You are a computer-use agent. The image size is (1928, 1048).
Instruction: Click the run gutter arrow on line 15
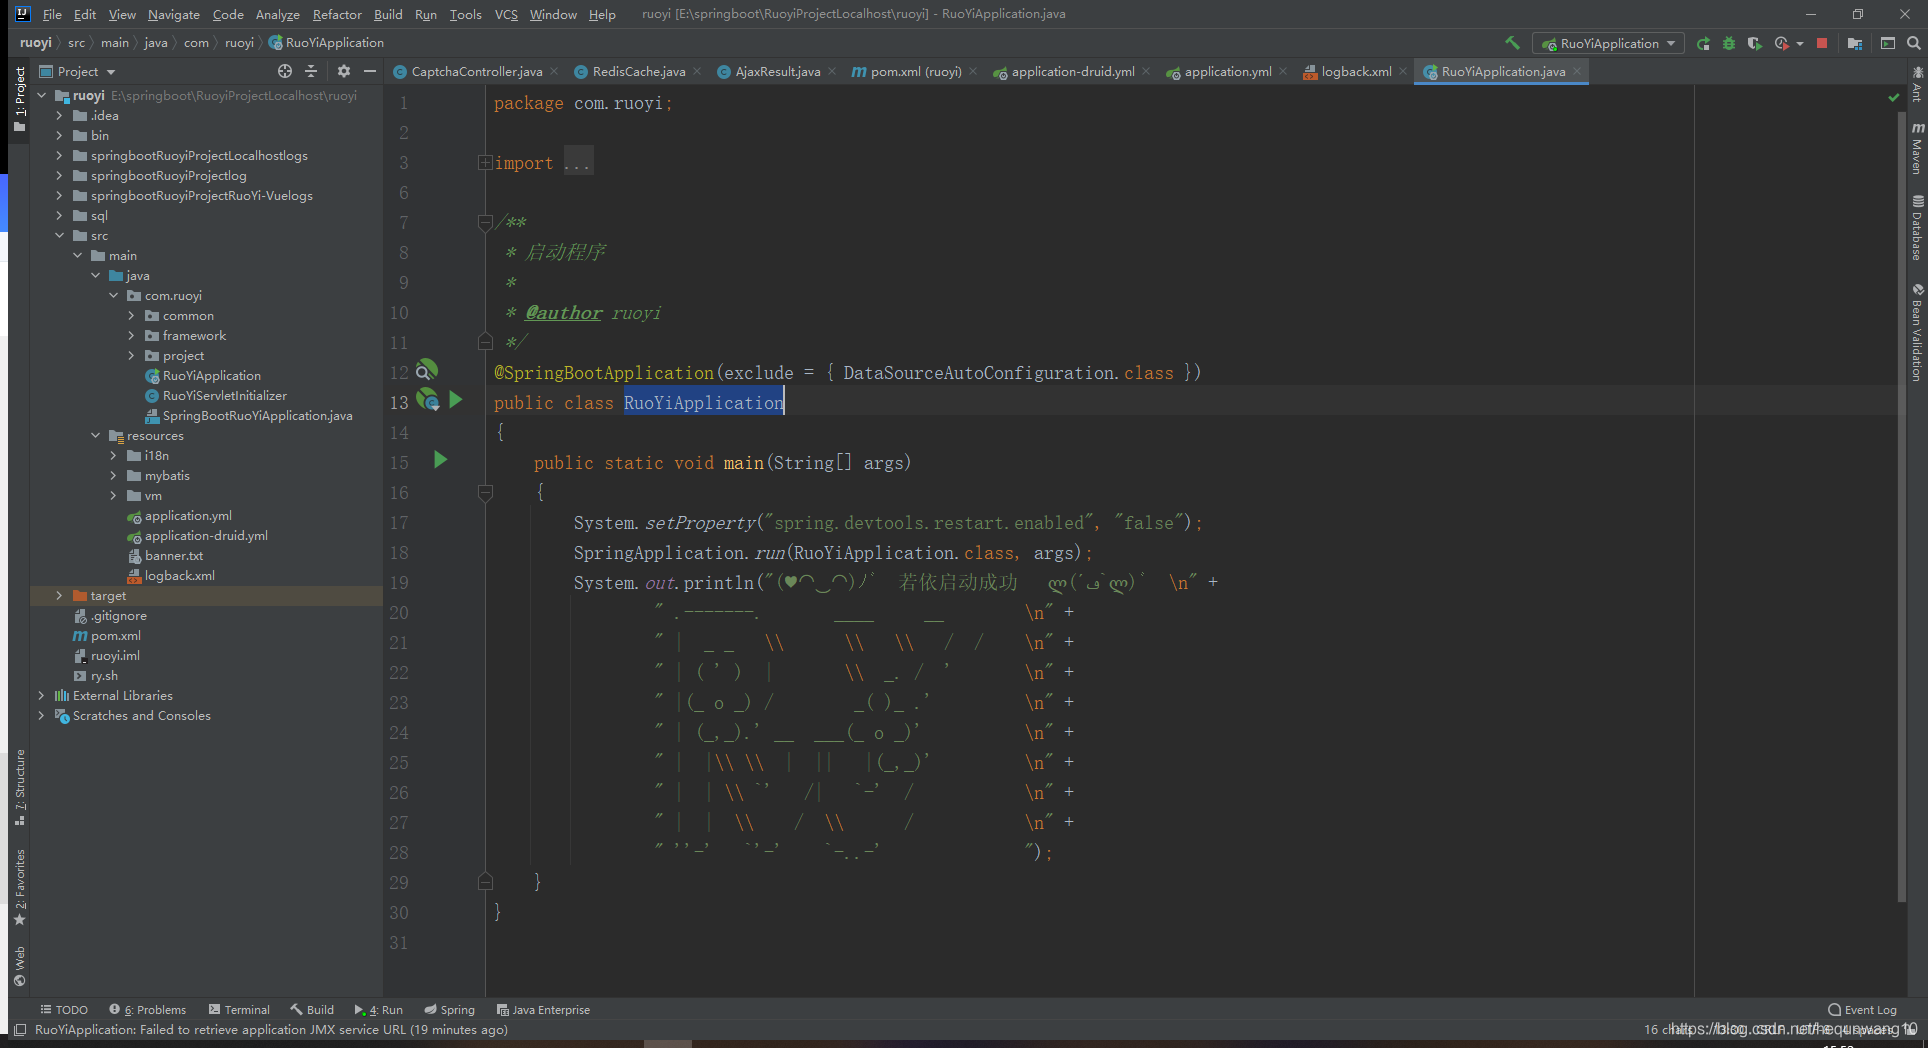(x=441, y=460)
